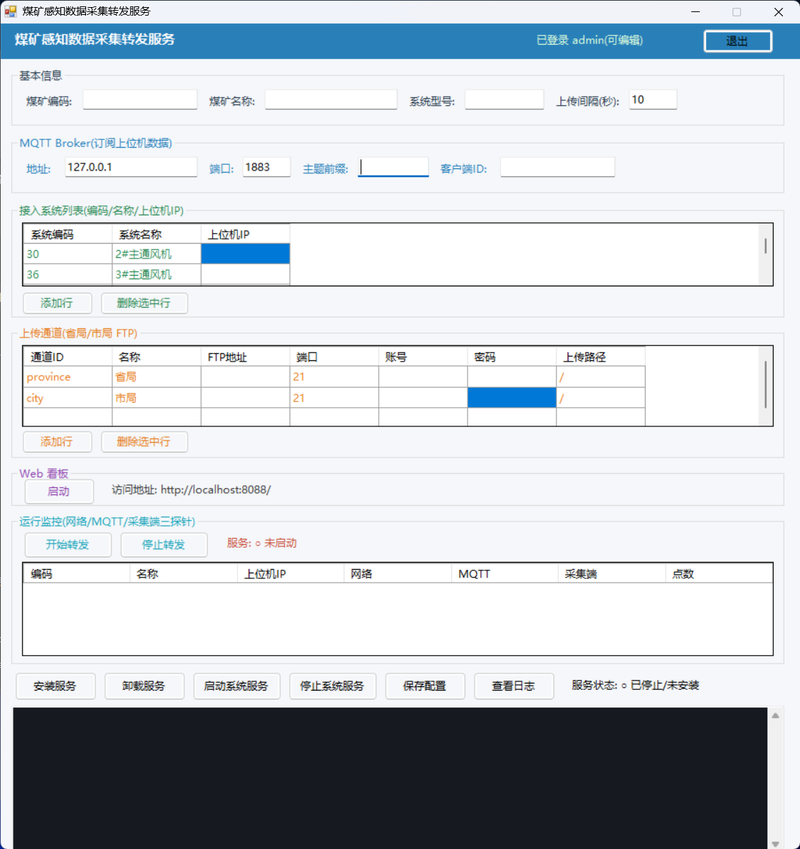Click the MQTT 端口 field showing 1883

point(266,167)
